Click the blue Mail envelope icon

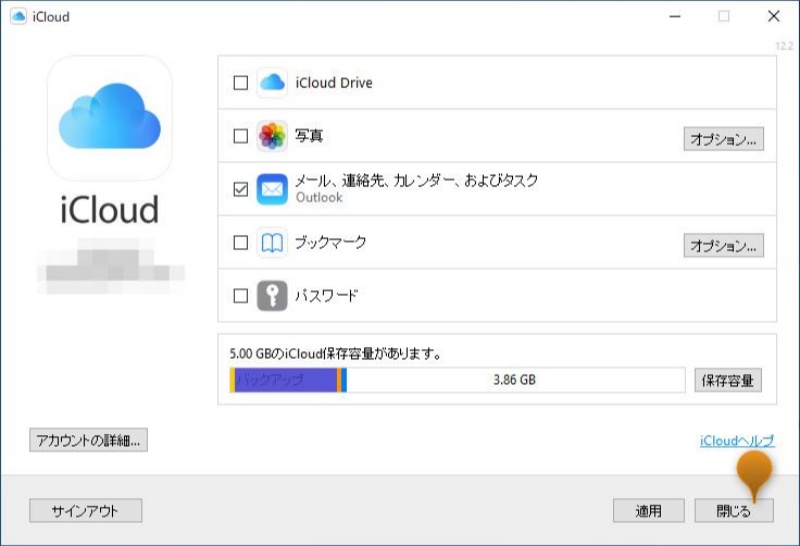point(272,189)
